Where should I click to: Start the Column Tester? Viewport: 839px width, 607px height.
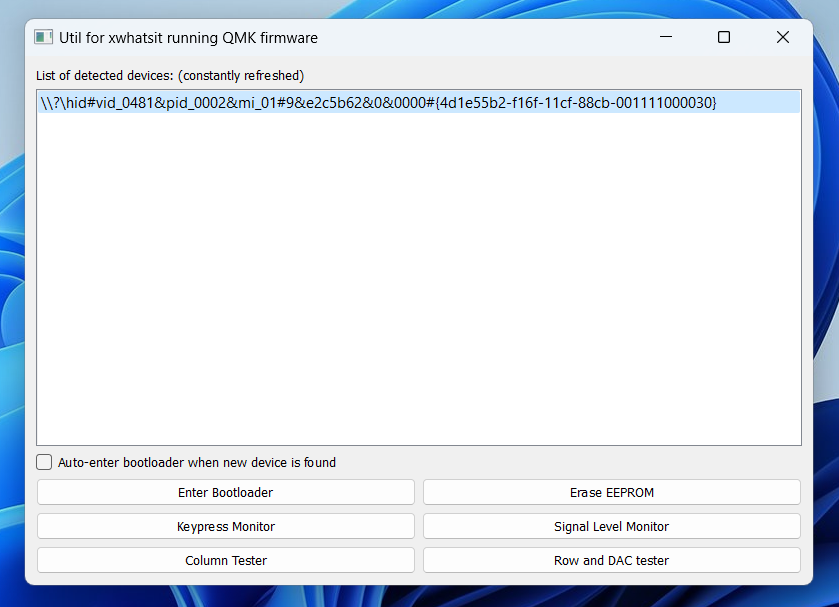(225, 560)
